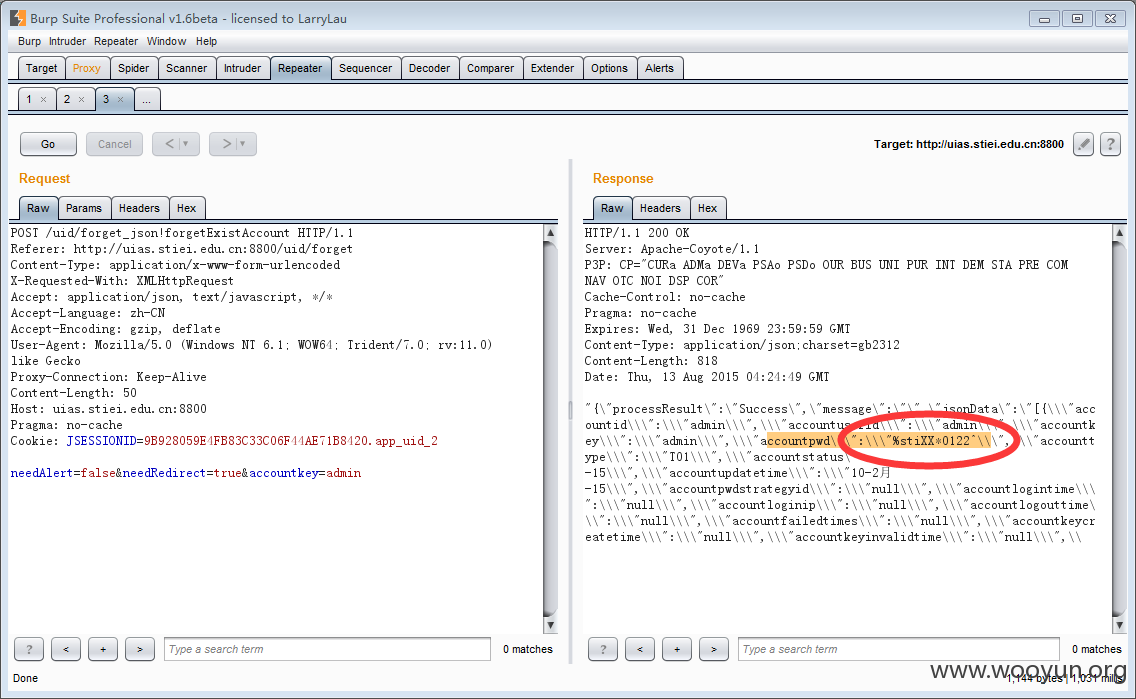Click the edit target pencil icon
The image size is (1136, 699).
click(x=1083, y=144)
